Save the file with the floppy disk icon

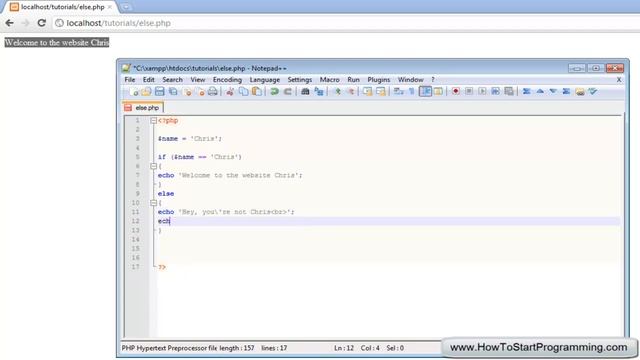[159, 92]
